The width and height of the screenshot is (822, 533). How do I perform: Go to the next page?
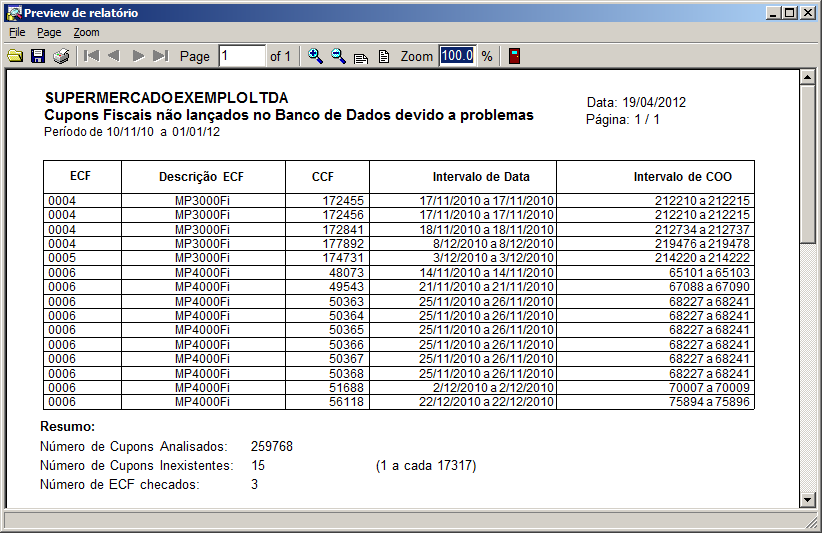(138, 56)
